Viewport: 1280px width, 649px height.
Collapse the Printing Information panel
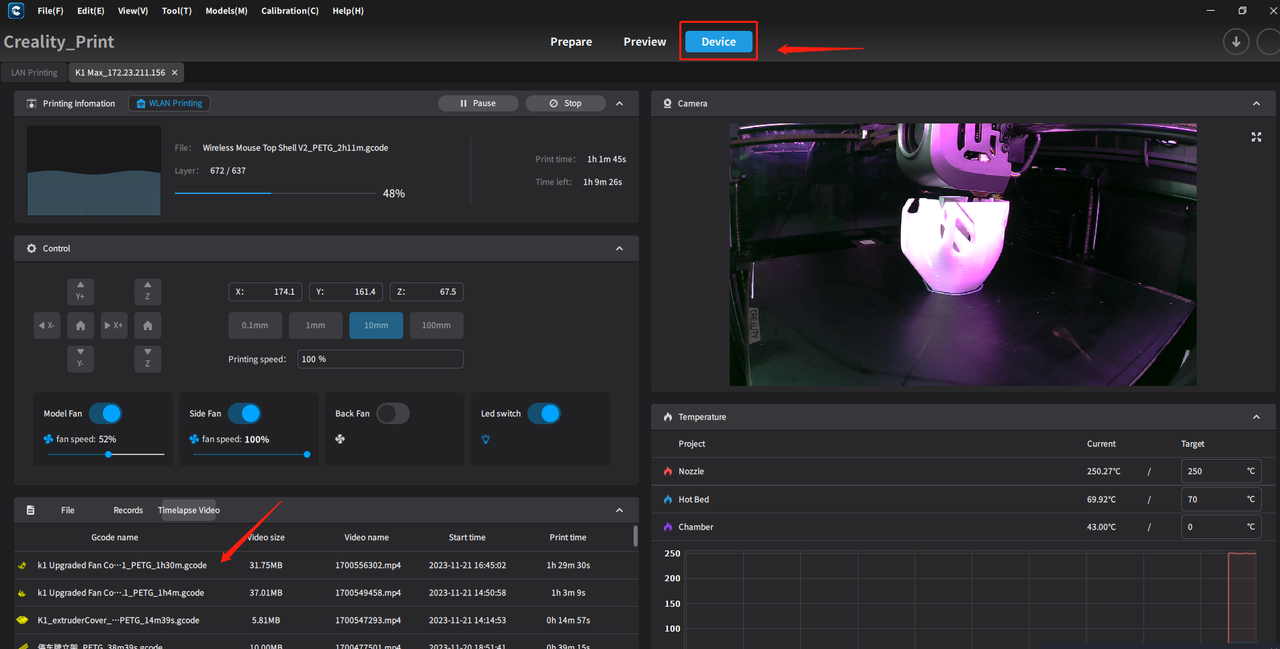click(x=620, y=103)
